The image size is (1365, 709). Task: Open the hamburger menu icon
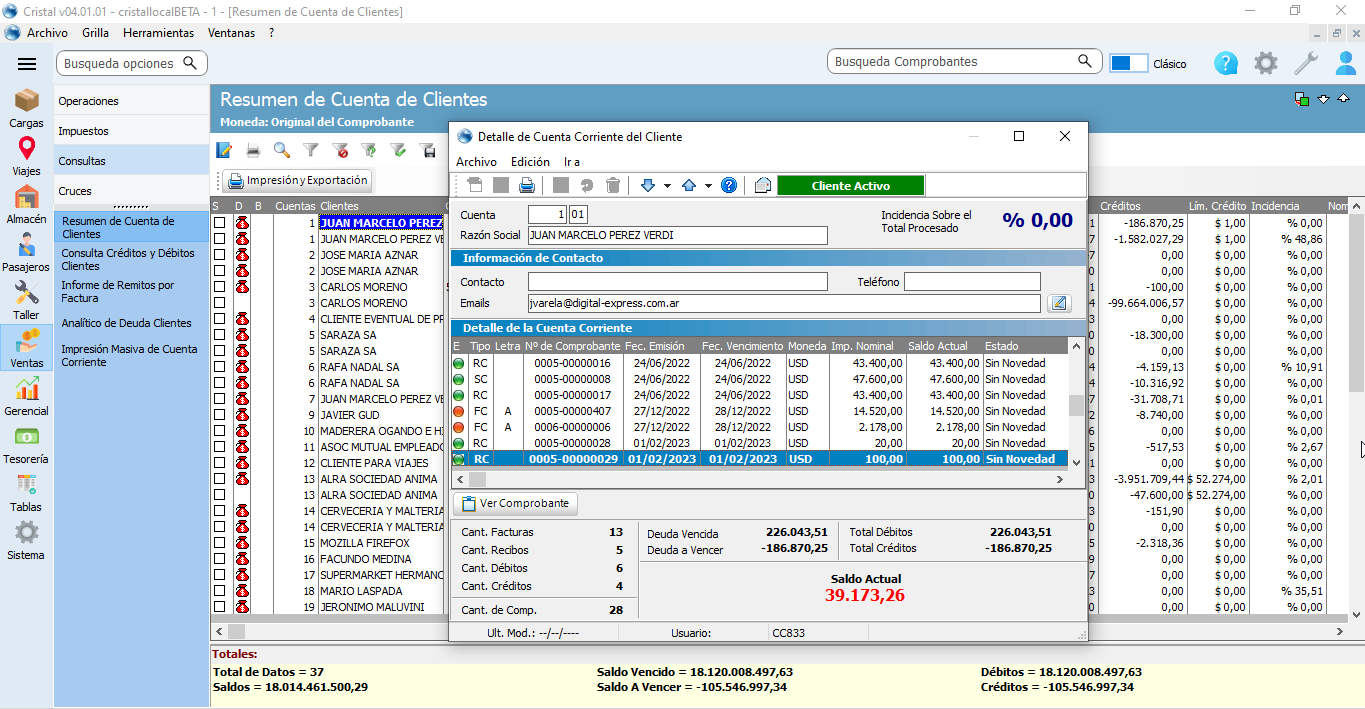[x=27, y=64]
